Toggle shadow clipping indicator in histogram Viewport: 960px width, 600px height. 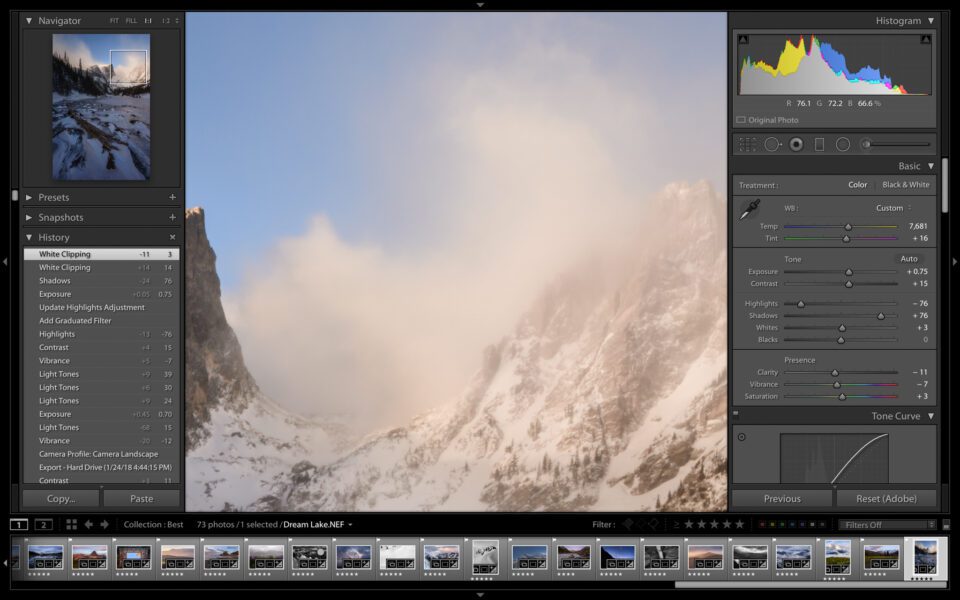pyautogui.click(x=743, y=39)
